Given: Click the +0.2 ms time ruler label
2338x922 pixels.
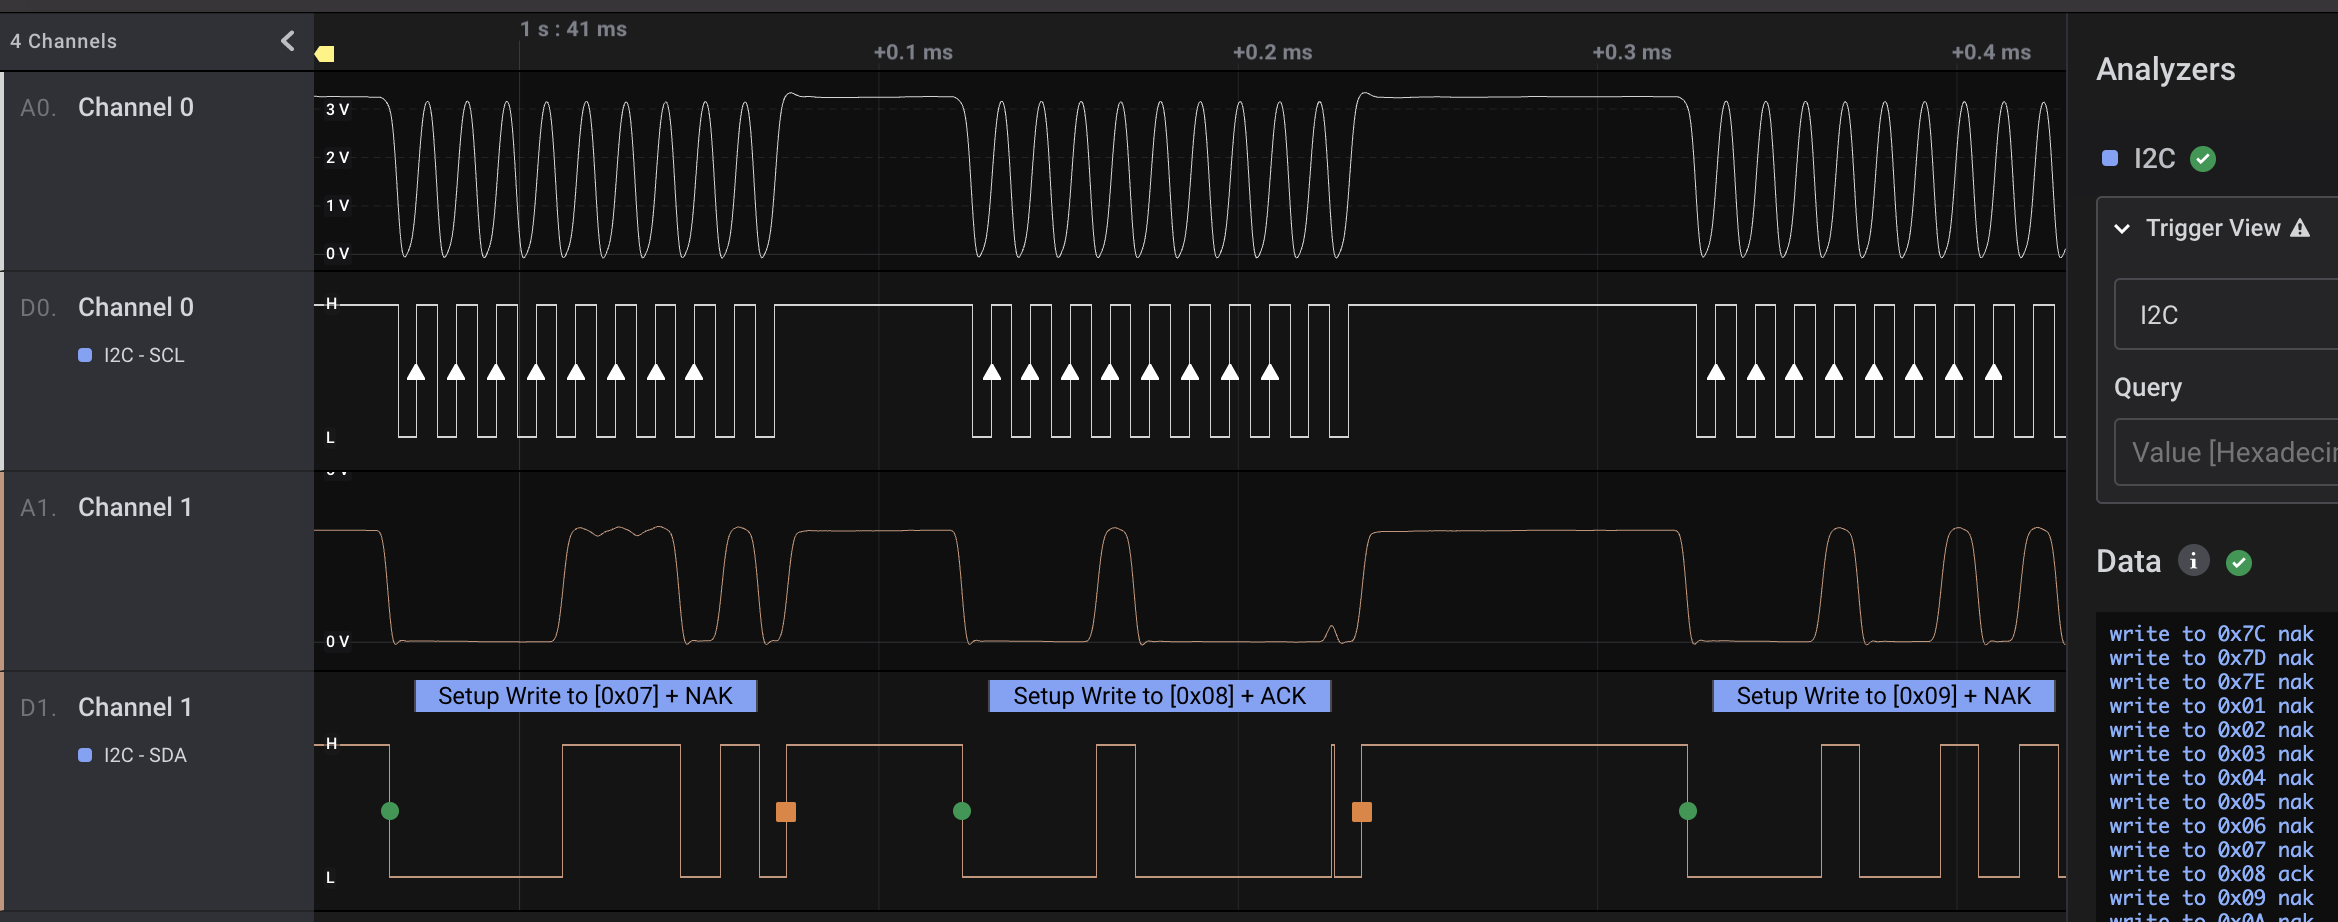Looking at the screenshot, I should (1272, 52).
